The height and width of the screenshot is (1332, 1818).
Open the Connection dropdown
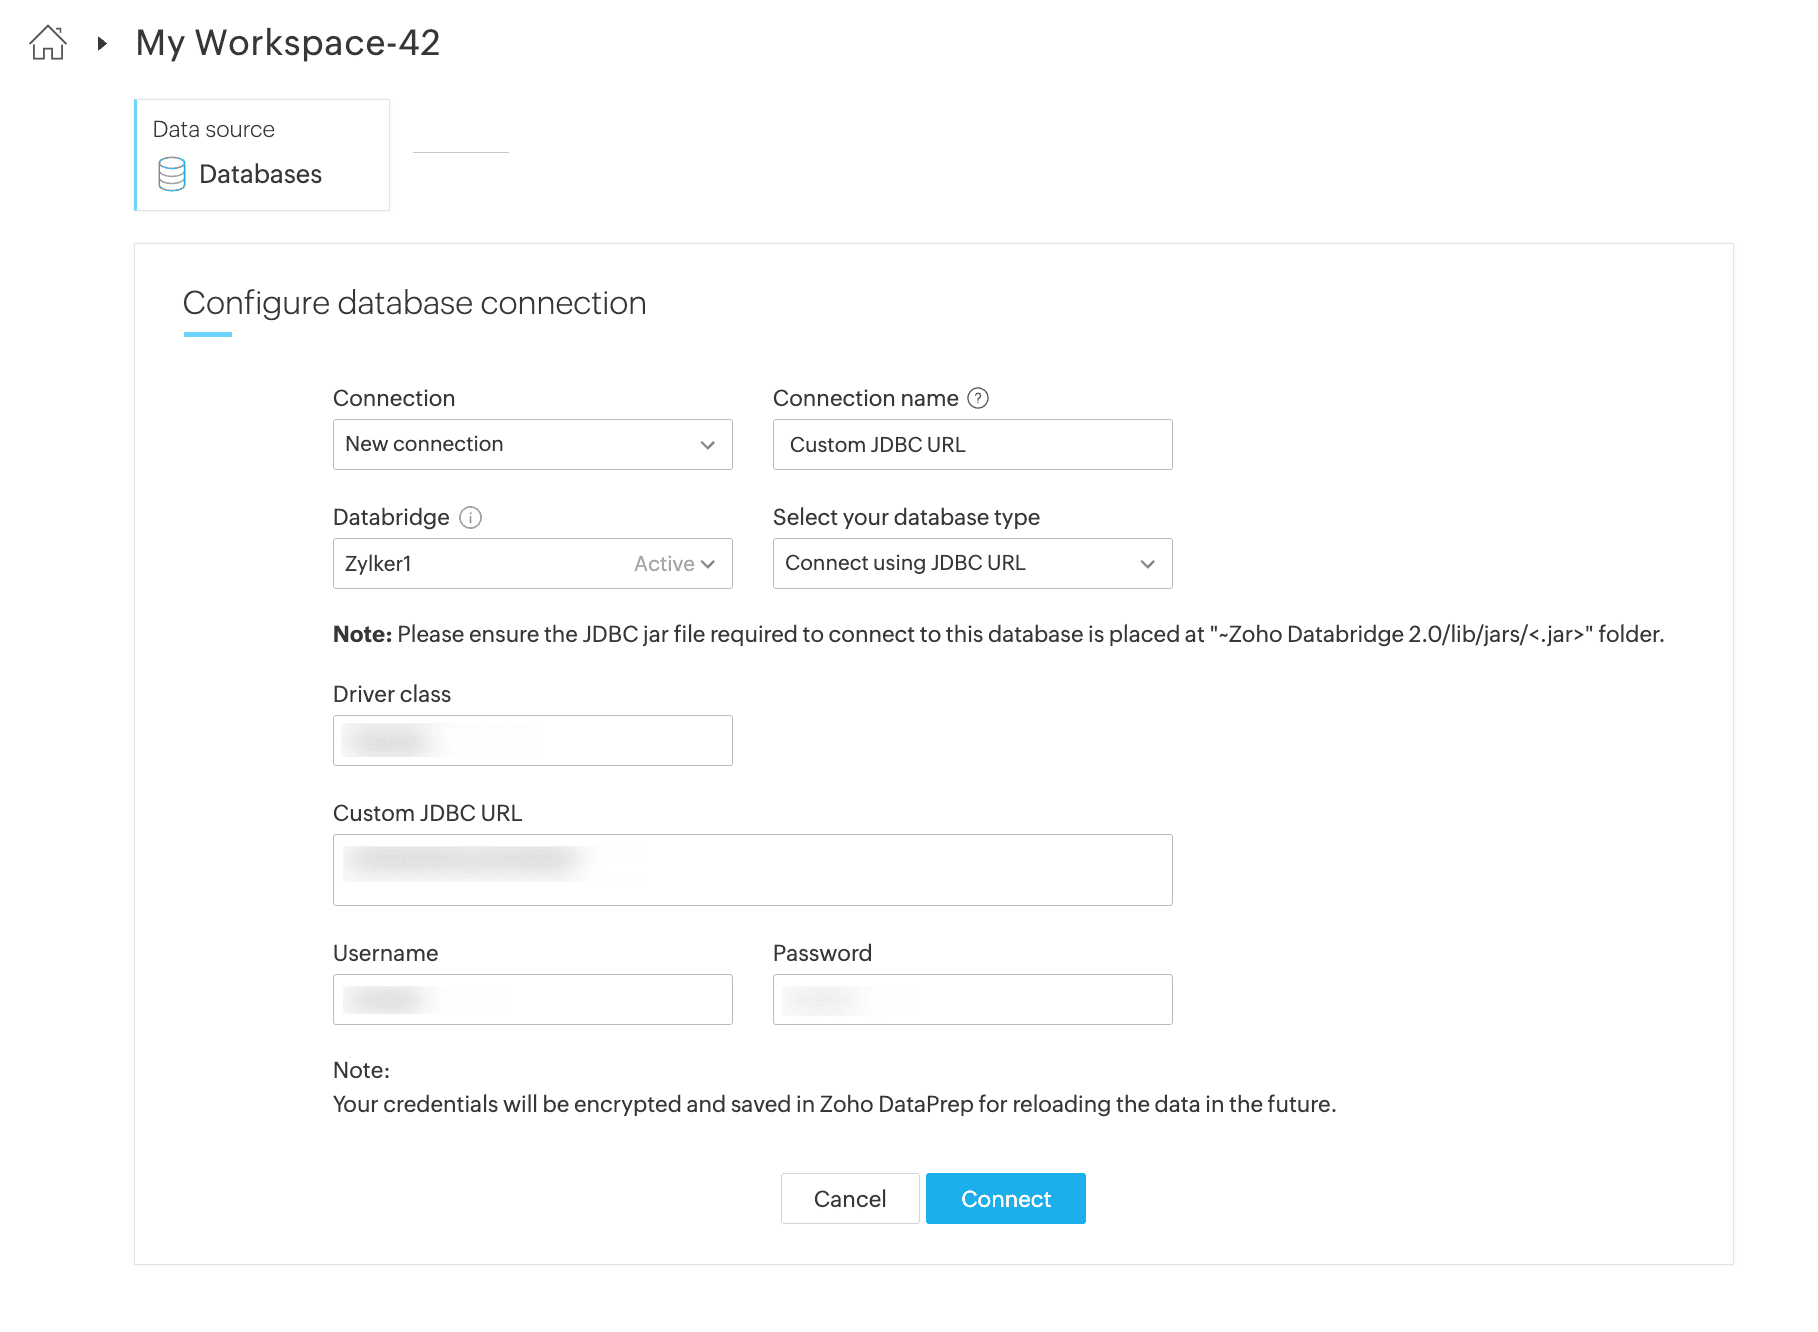click(532, 444)
